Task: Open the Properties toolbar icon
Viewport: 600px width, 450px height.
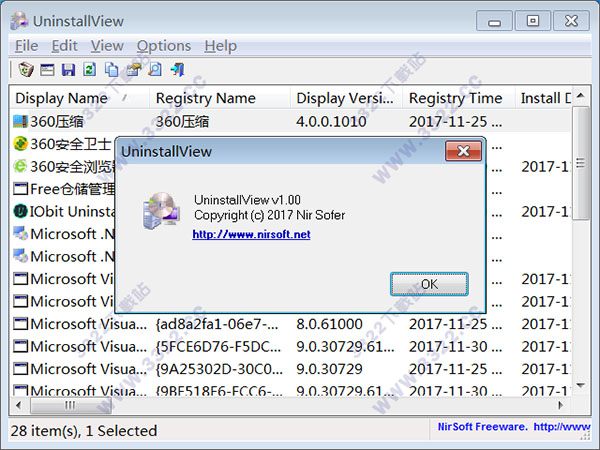Action: (47, 70)
